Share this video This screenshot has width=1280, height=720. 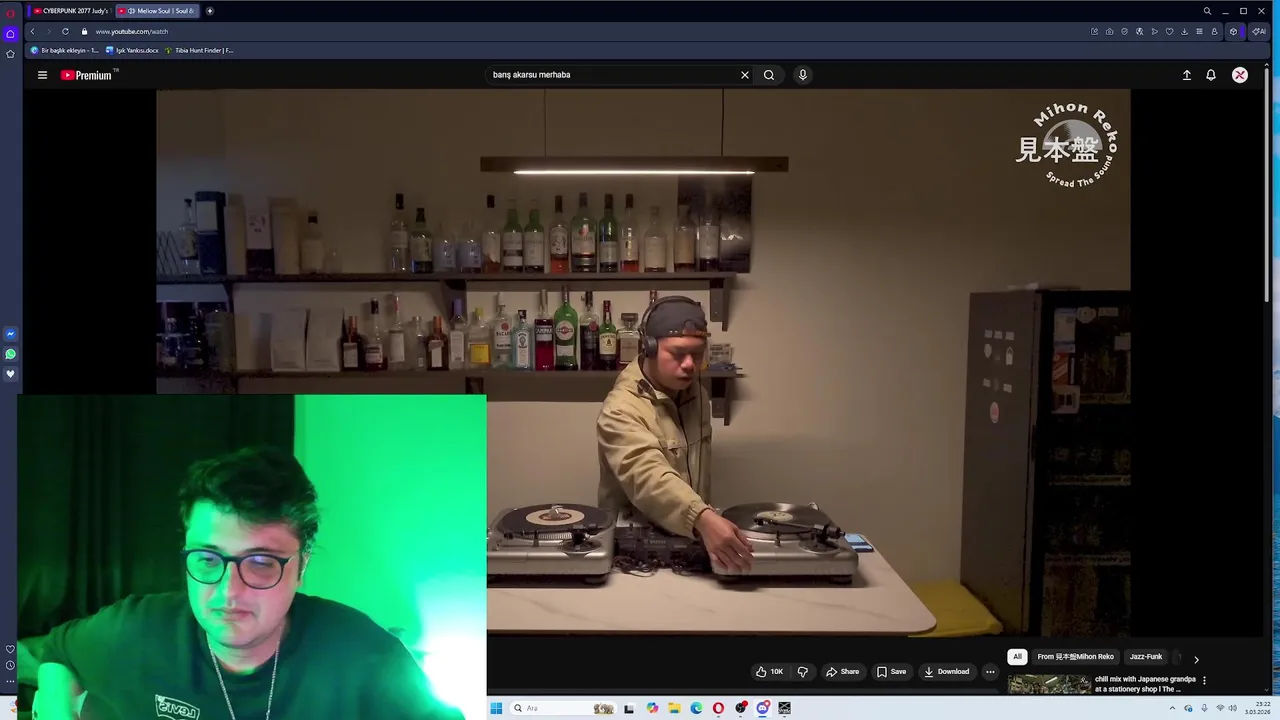(x=842, y=672)
